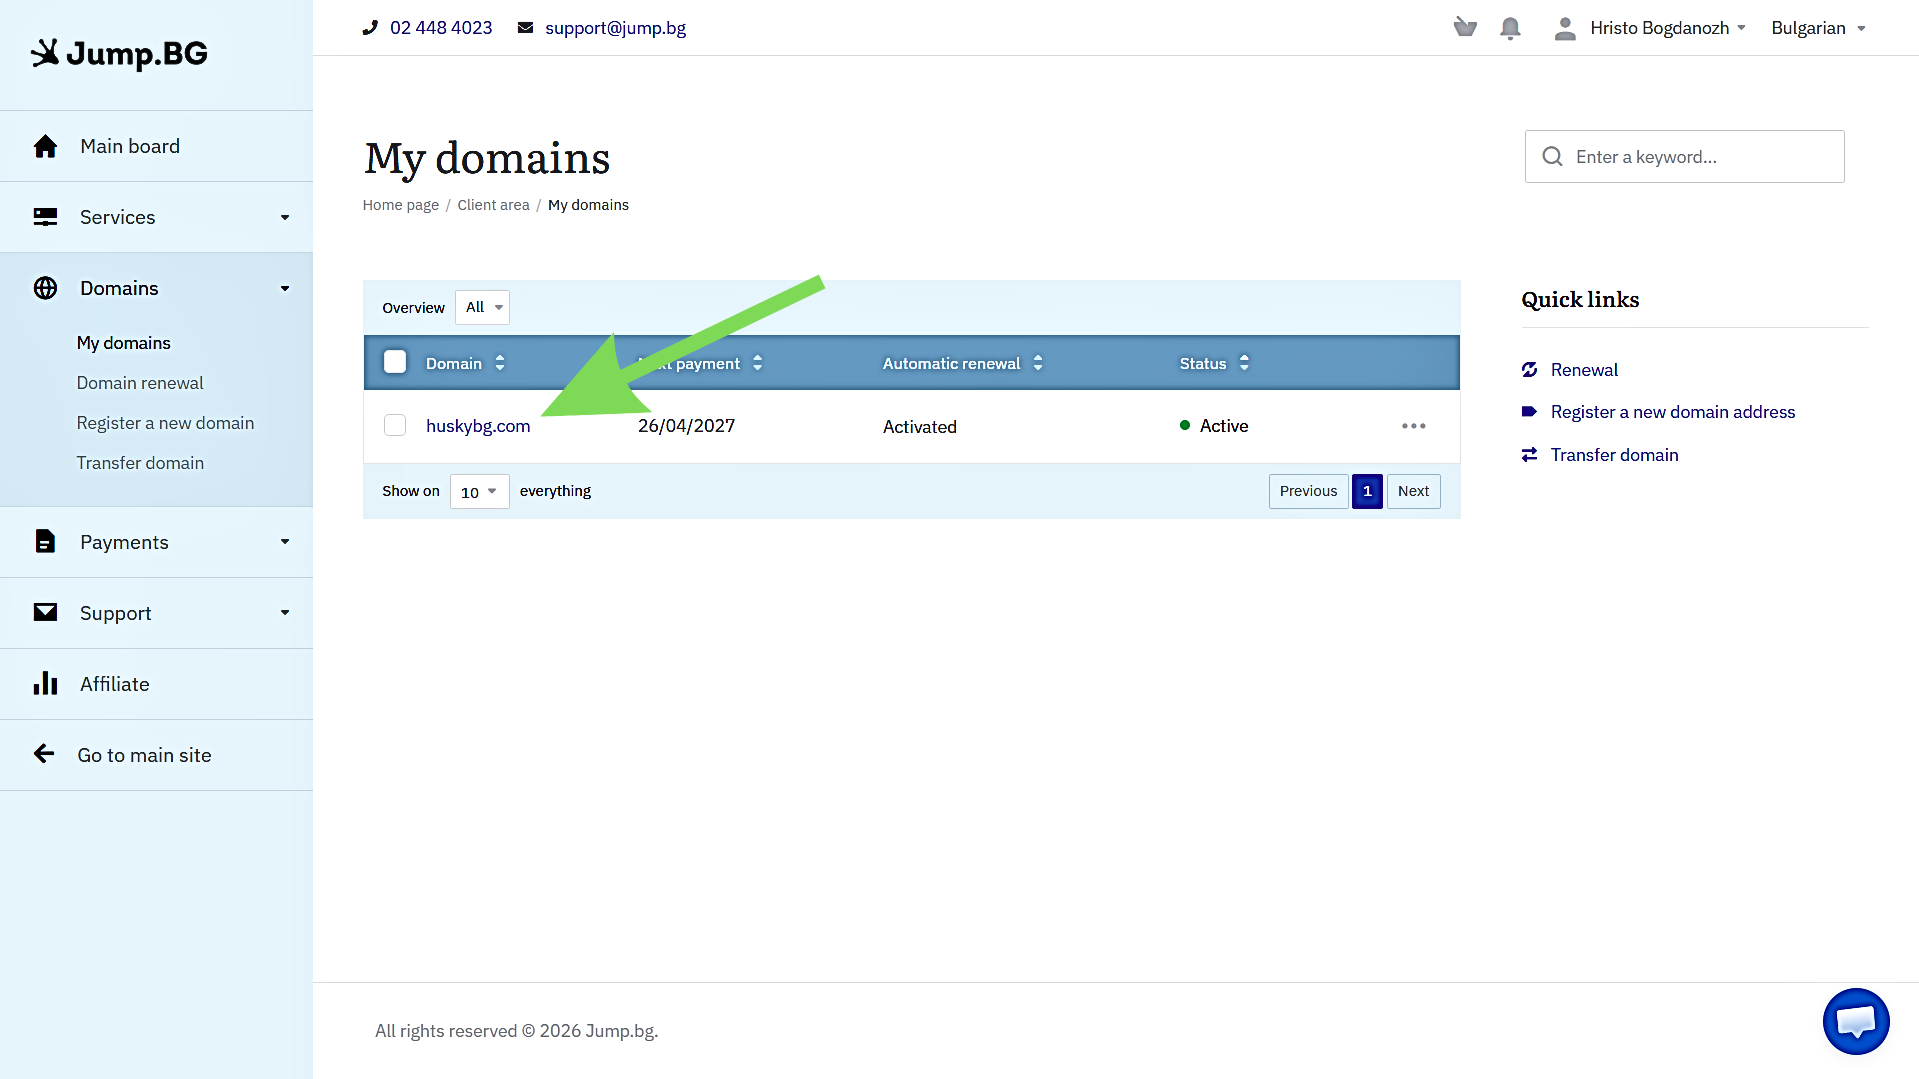Image resolution: width=1919 pixels, height=1079 pixels.
Task: Open the Show on 10 entries dropdown
Action: tap(479, 492)
